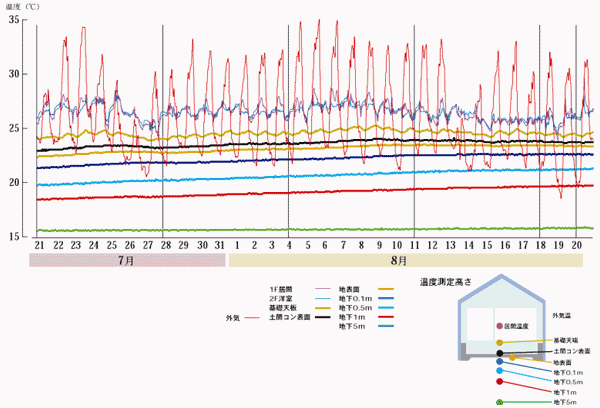
Task: Click the 地下0.1m label in the legend
Action: pos(355,299)
